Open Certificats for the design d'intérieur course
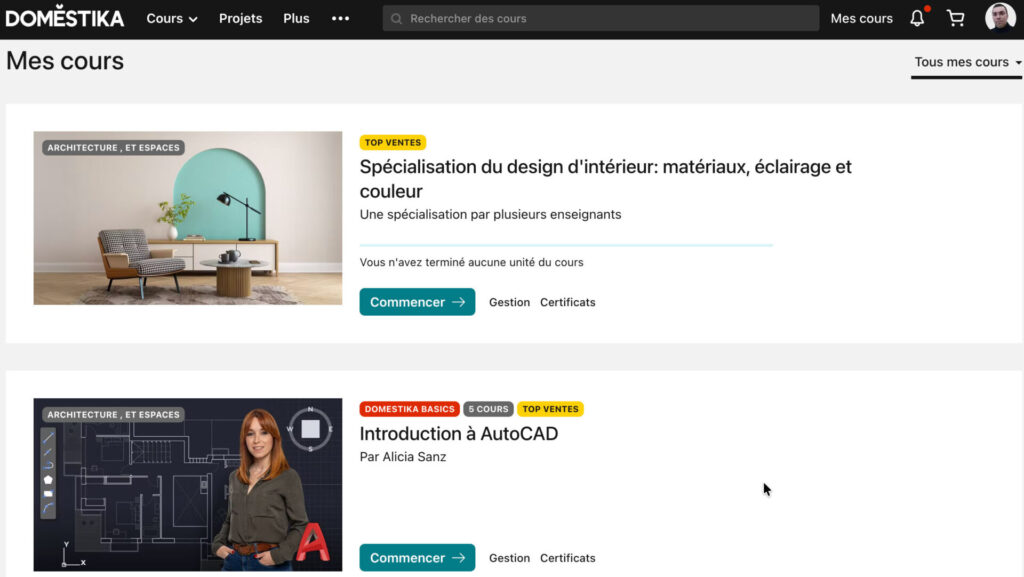This screenshot has height=577, width=1024. [568, 302]
